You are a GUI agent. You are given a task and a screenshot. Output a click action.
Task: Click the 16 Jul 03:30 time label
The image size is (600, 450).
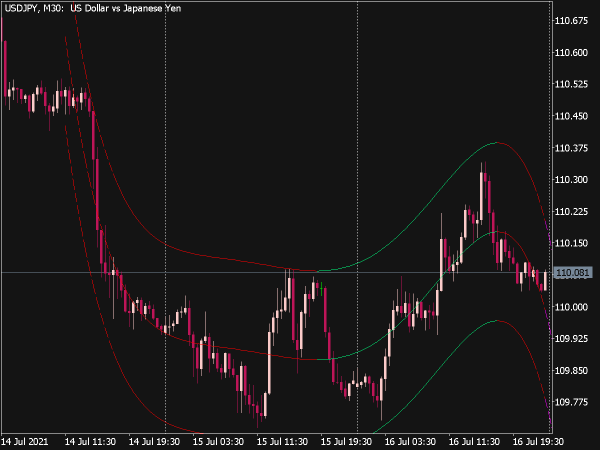410,442
